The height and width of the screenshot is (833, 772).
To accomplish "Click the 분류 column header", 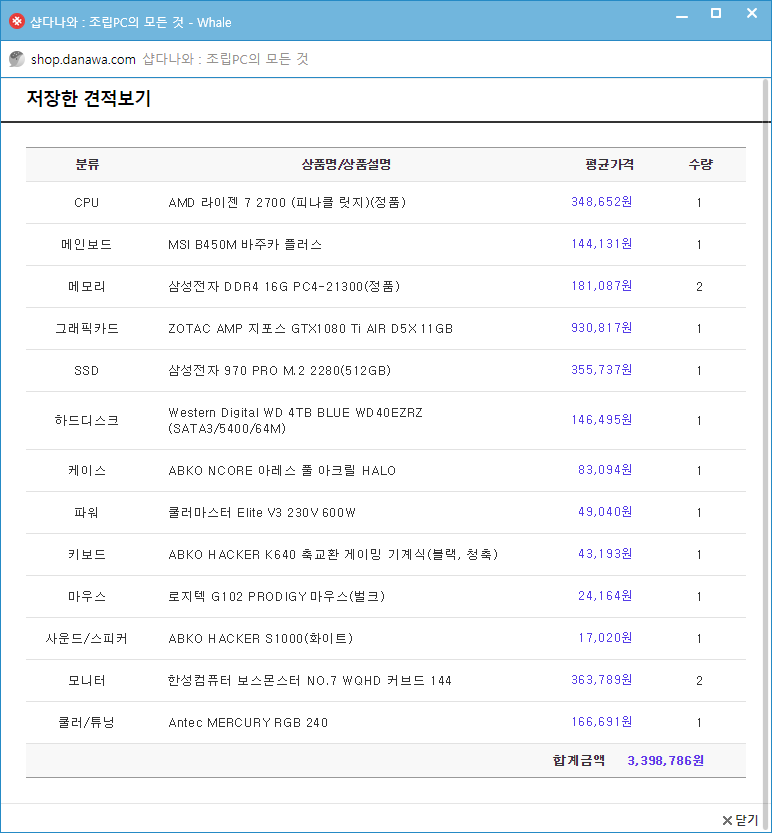I will click(x=87, y=164).
